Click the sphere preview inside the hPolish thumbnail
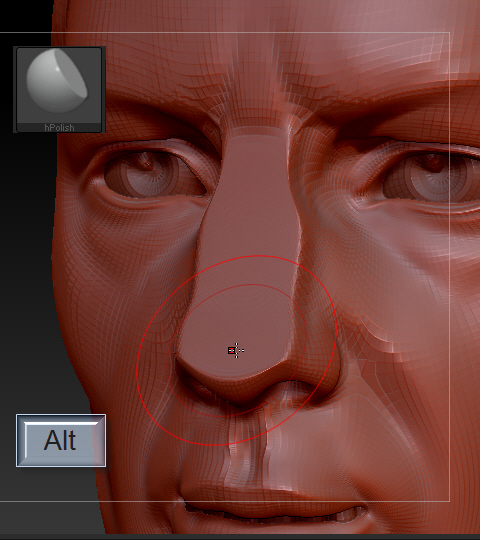The height and width of the screenshot is (540, 480). (x=57, y=81)
